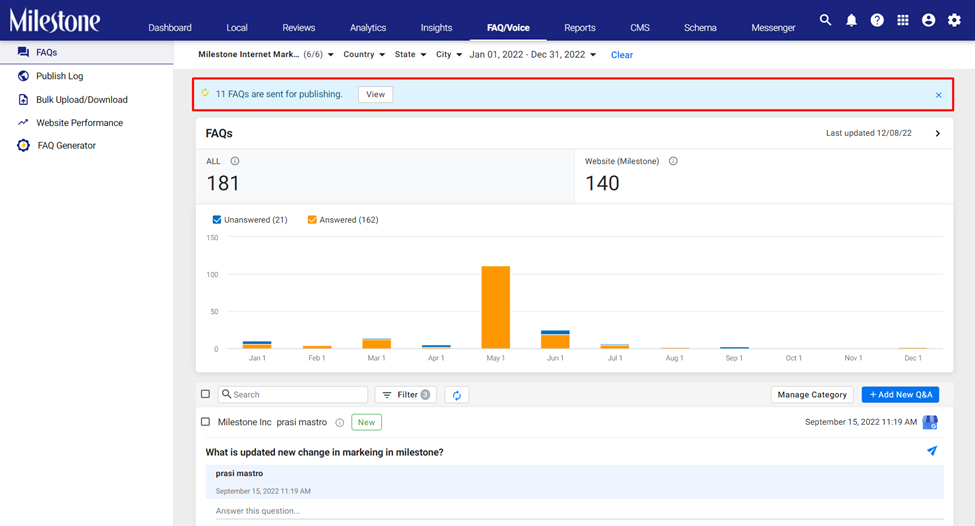Open the apps grid icon
The width and height of the screenshot is (975, 526).
[903, 21]
